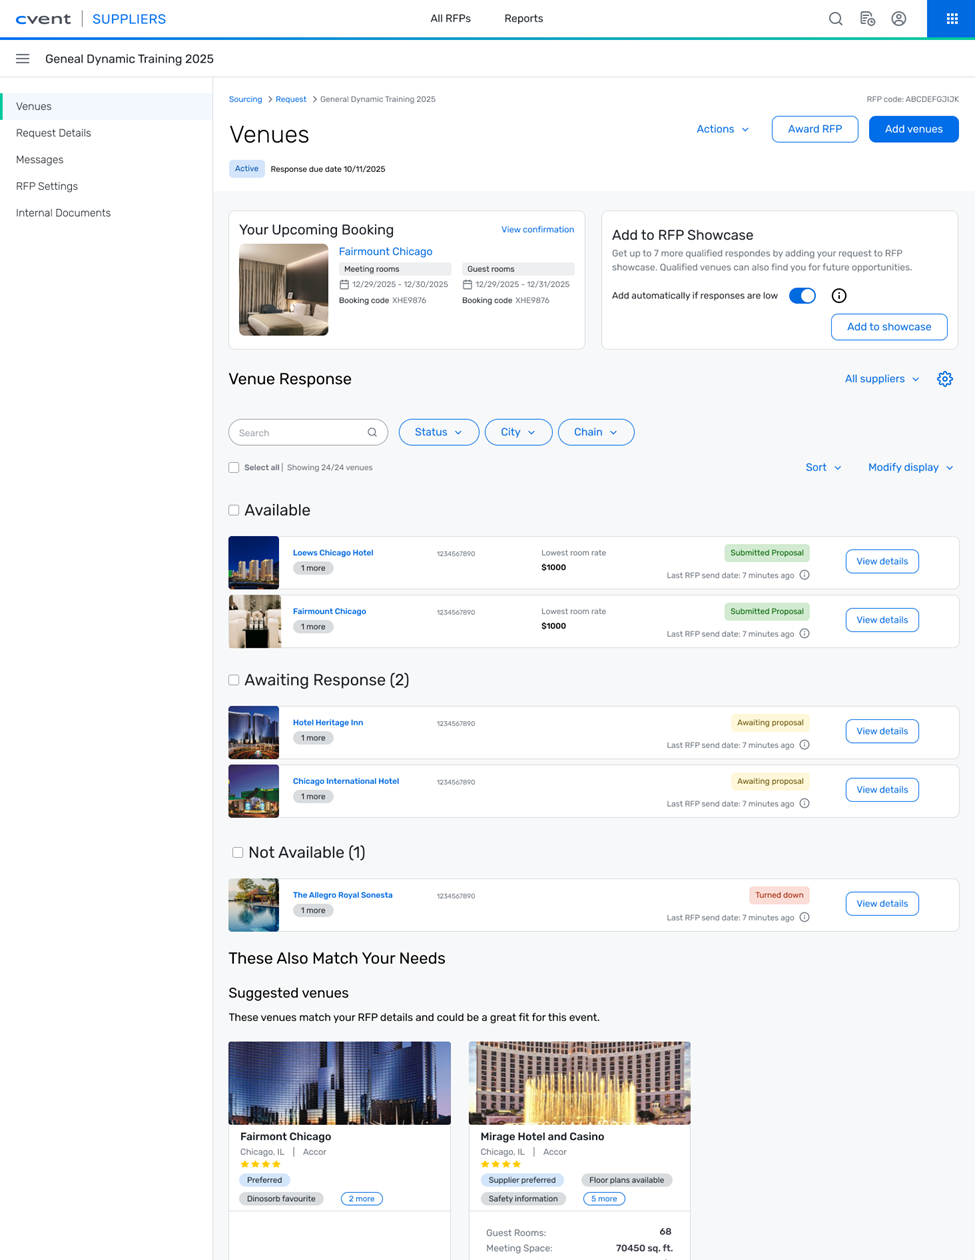Open the Hotel Heritage Inn venue link
Viewport: 975px width, 1260px height.
[x=328, y=723]
